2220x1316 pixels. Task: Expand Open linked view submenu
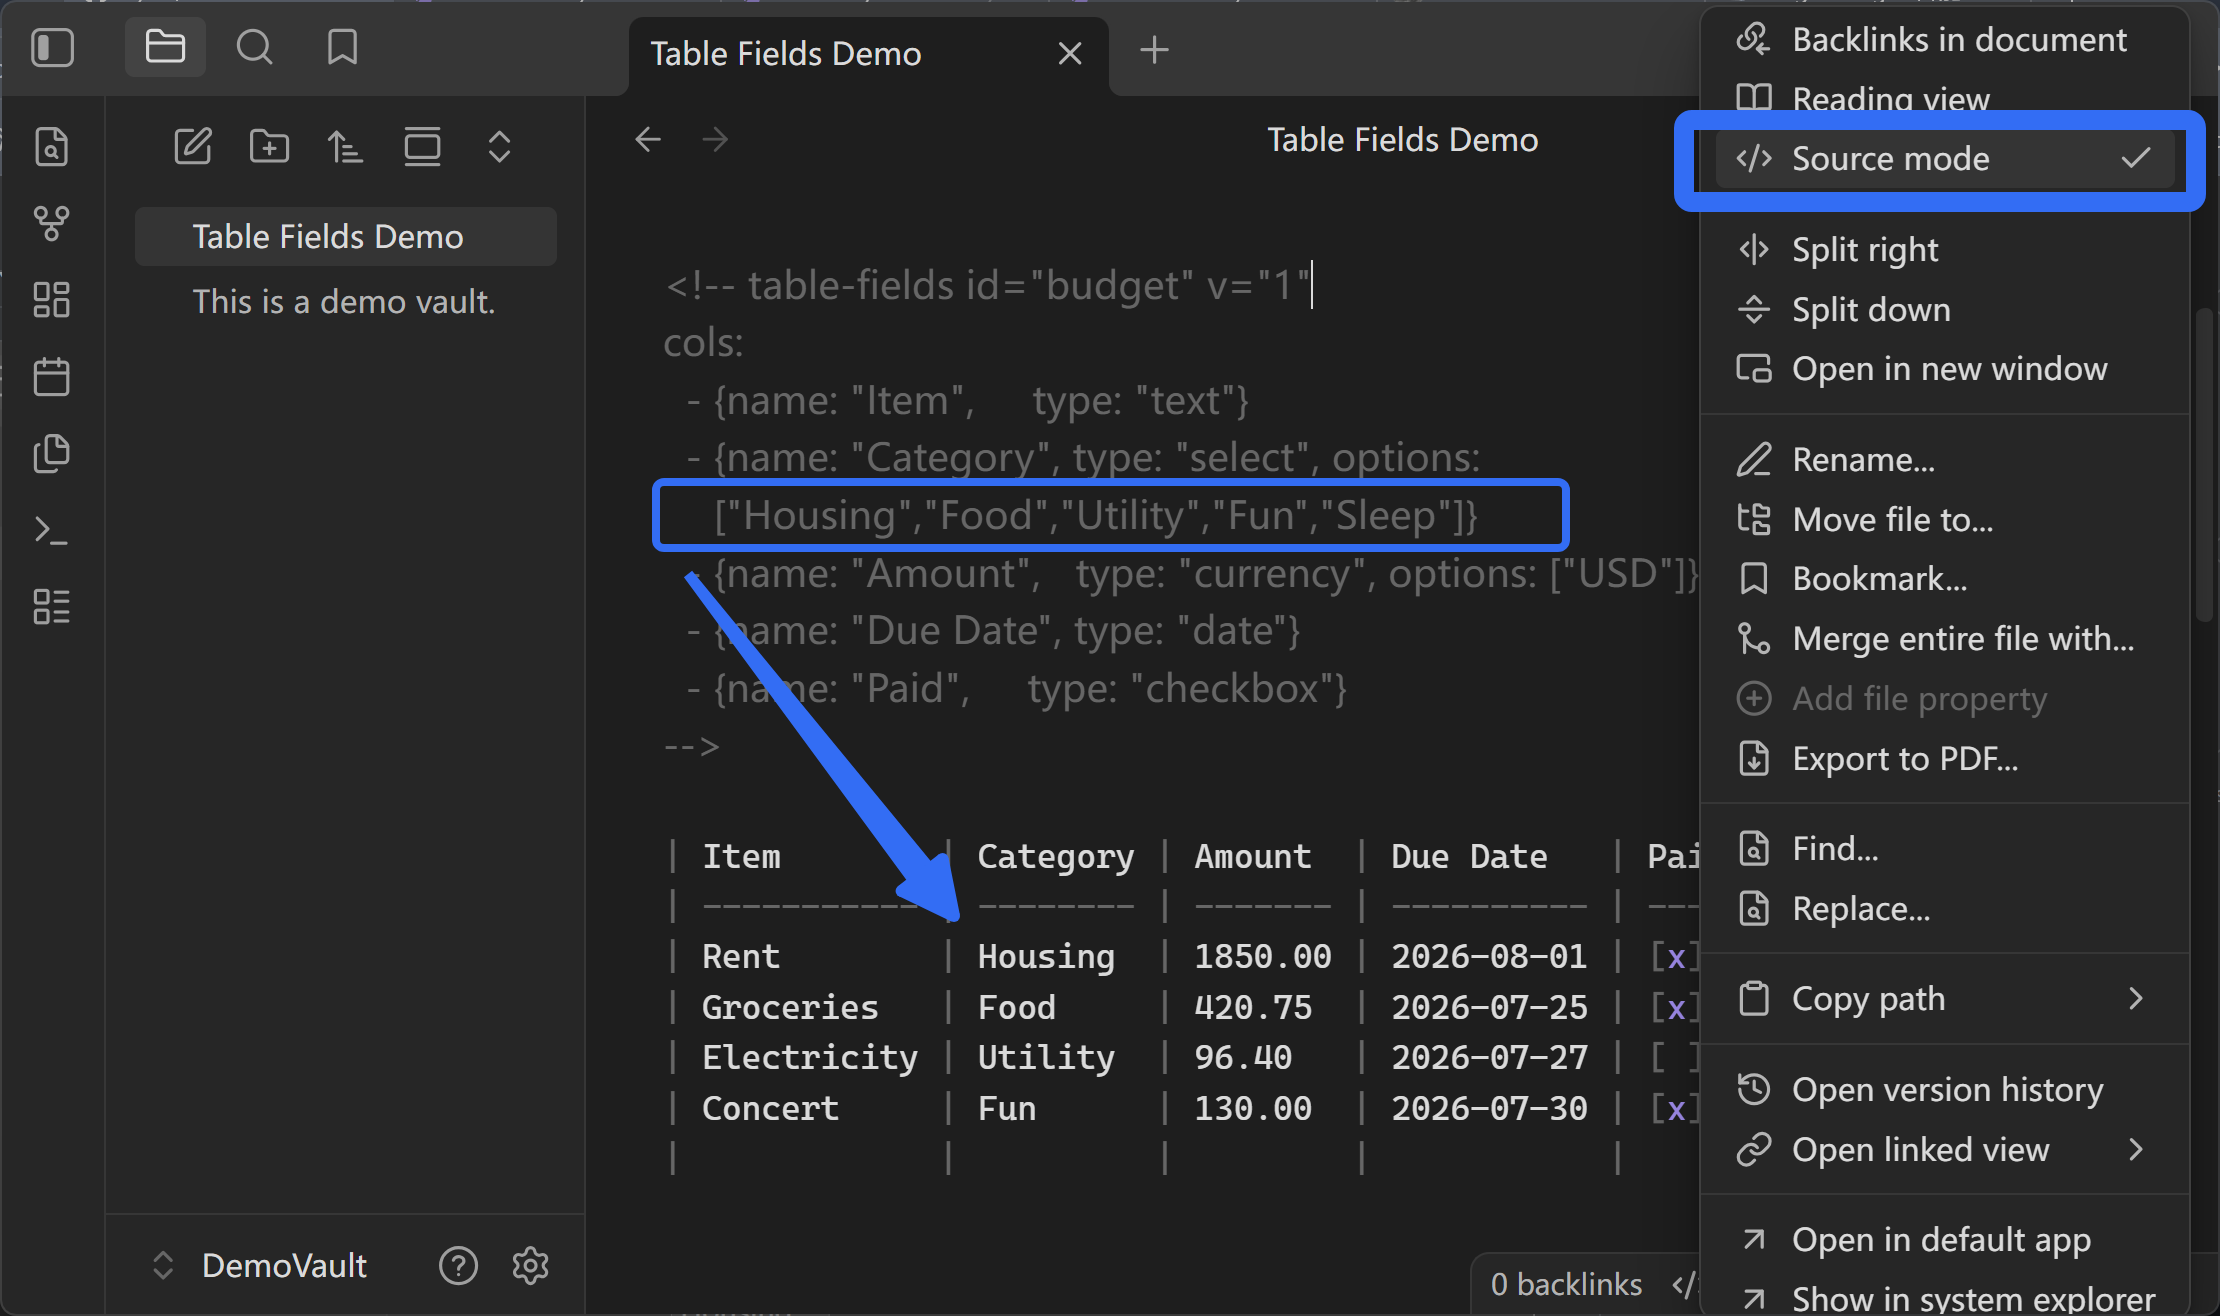(1944, 1150)
